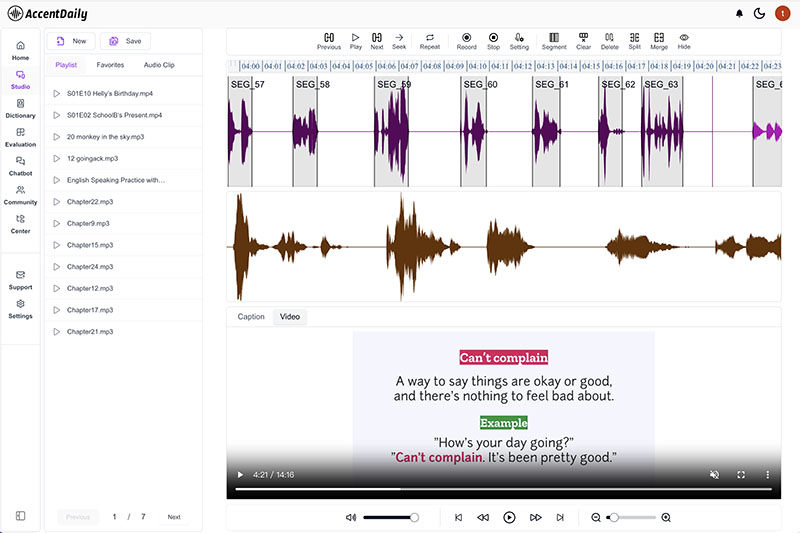Click the Save button
Screen dimensions: 800x533
(x=125, y=41)
